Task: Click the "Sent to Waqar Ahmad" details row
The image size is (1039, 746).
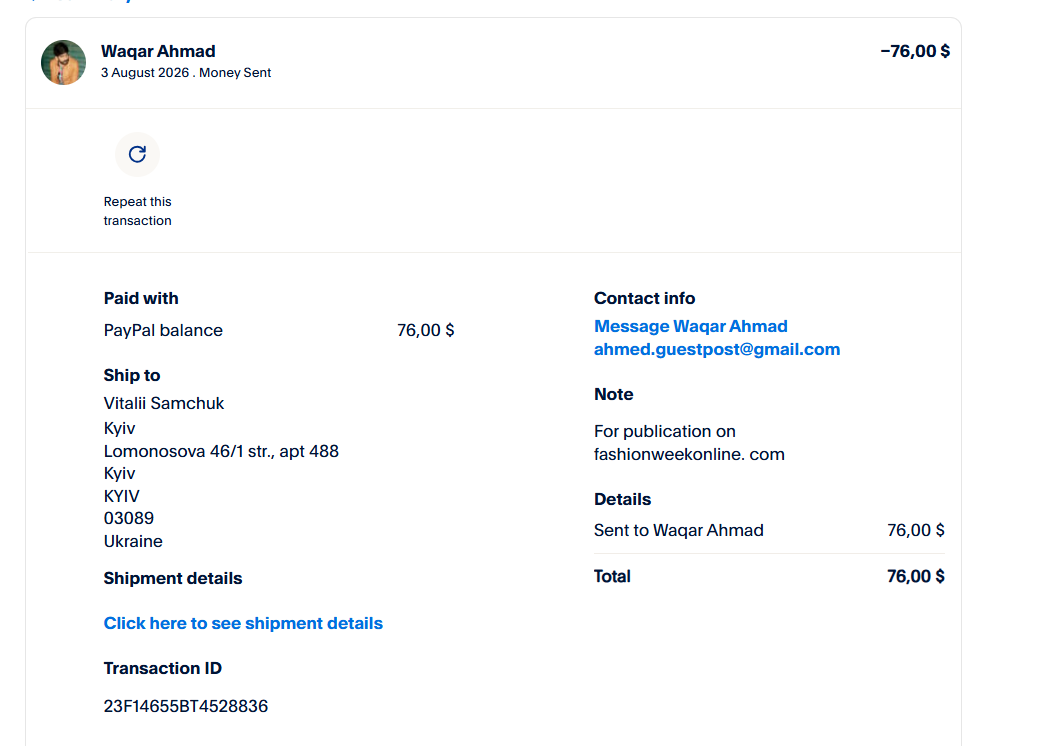Action: pyautogui.click(x=769, y=530)
